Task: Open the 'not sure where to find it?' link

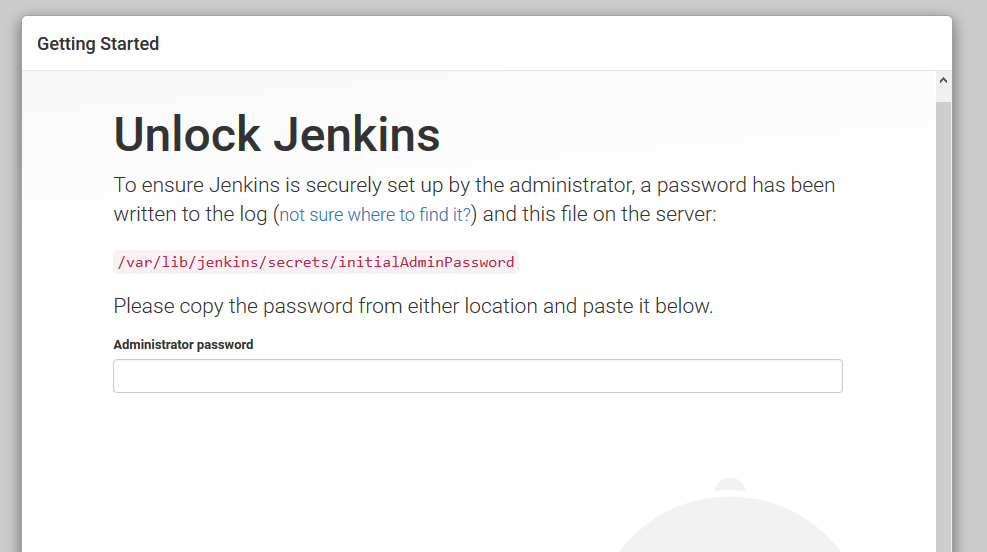Action: (x=375, y=215)
